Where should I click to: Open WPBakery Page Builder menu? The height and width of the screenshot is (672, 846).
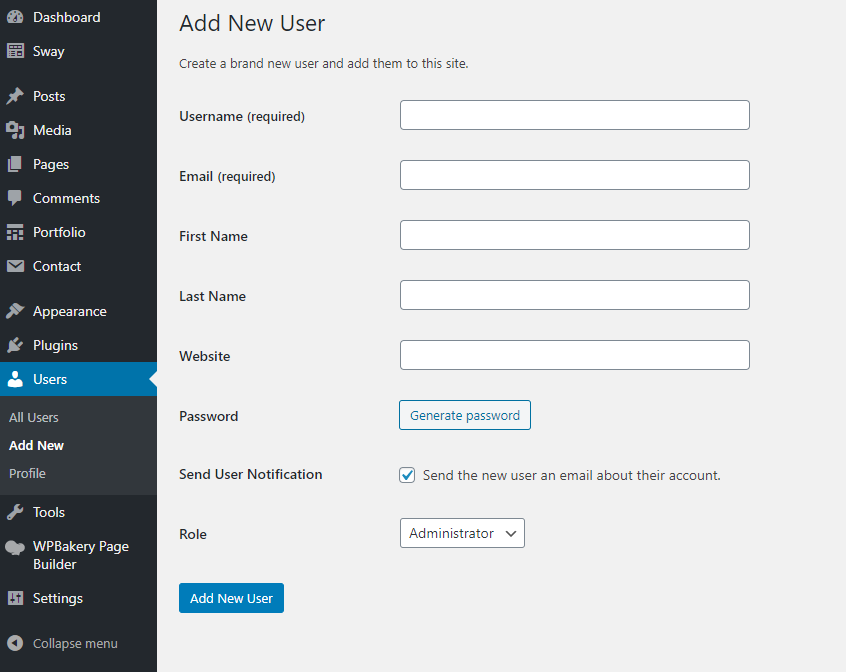[80, 555]
